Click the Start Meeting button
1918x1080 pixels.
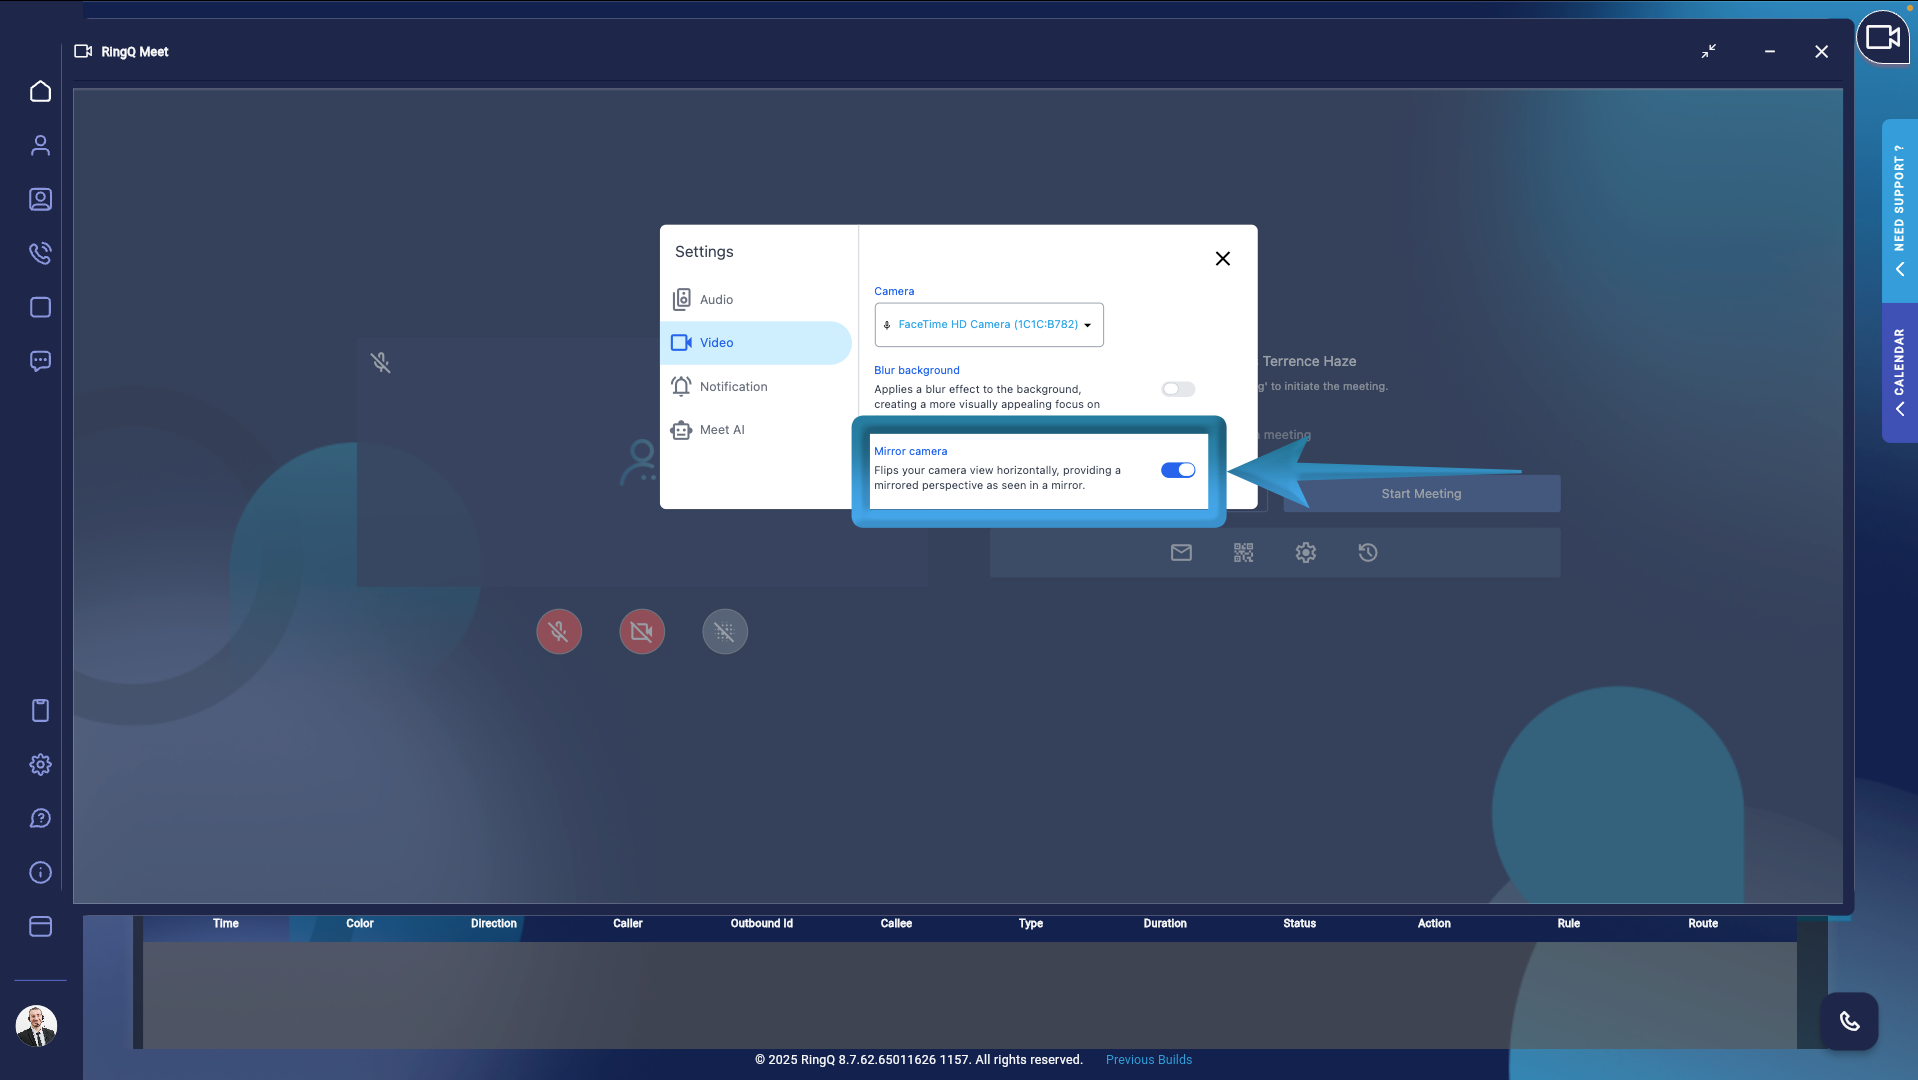[x=1421, y=494]
